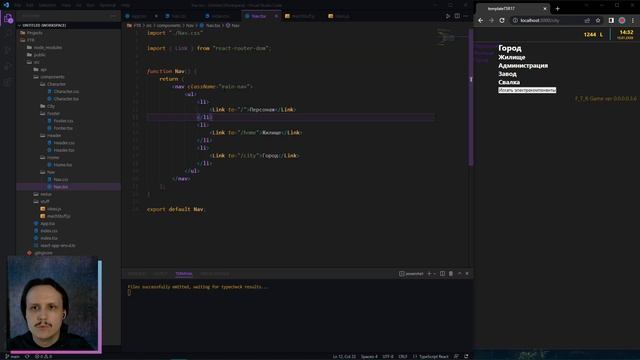Image resolution: width=640 pixels, height=360 pixels.
Task: Click the VS Code logo icon
Action: [x=6, y=5]
